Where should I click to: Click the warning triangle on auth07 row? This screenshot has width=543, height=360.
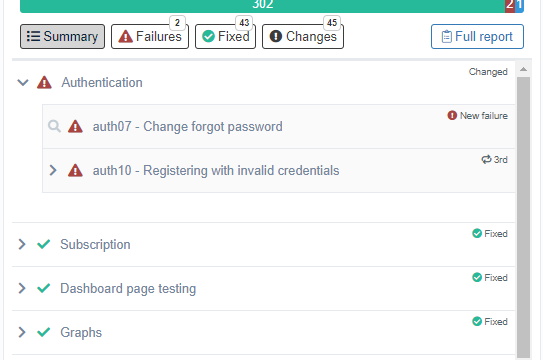(75, 126)
